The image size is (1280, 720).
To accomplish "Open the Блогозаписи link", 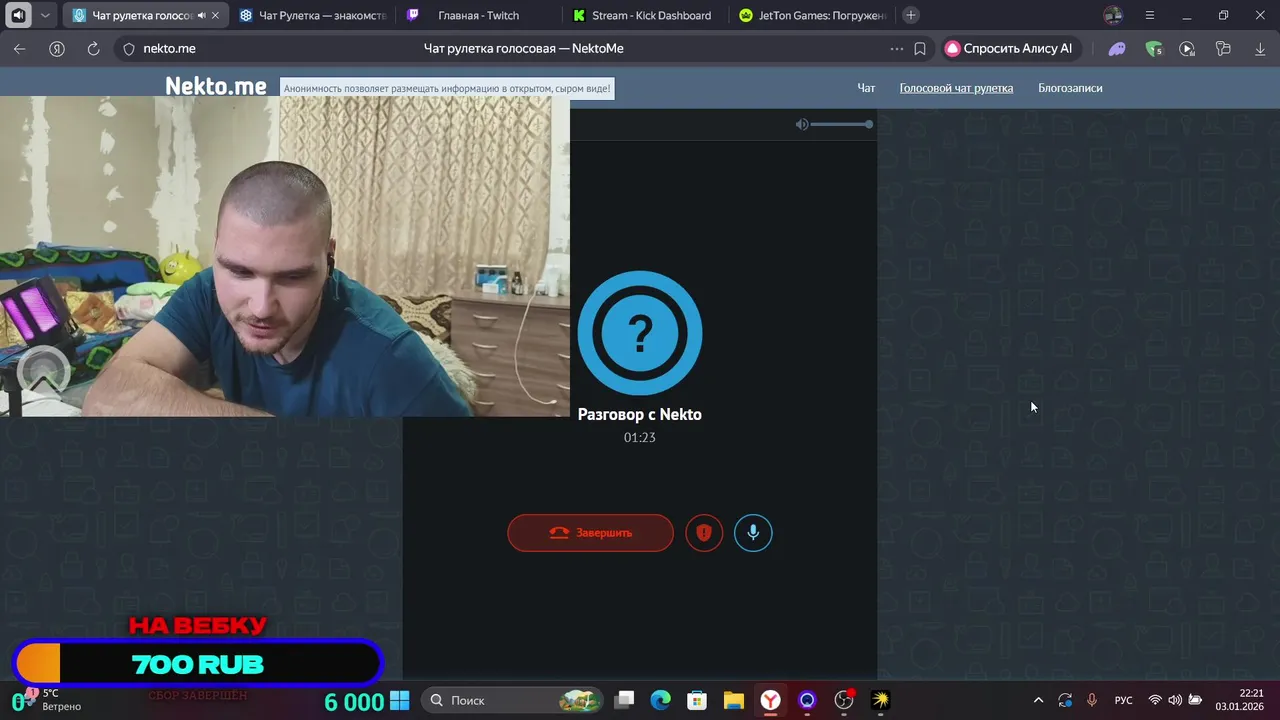I will pyautogui.click(x=1070, y=88).
